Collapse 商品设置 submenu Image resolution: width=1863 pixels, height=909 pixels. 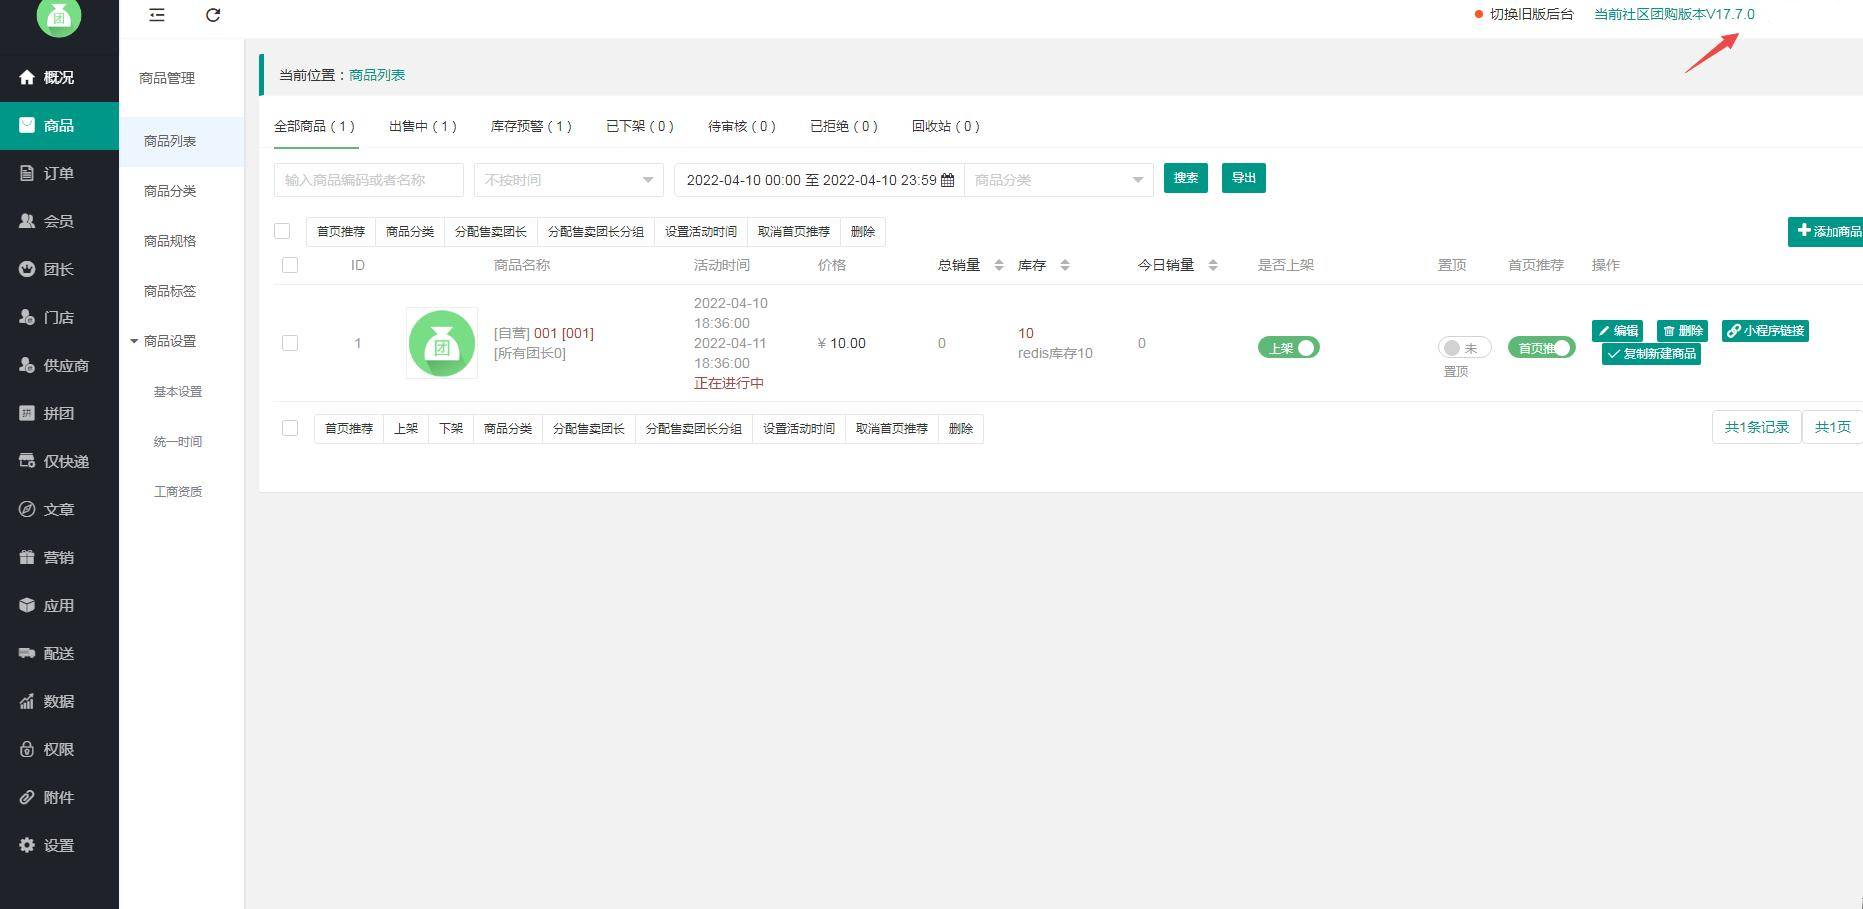tap(170, 341)
